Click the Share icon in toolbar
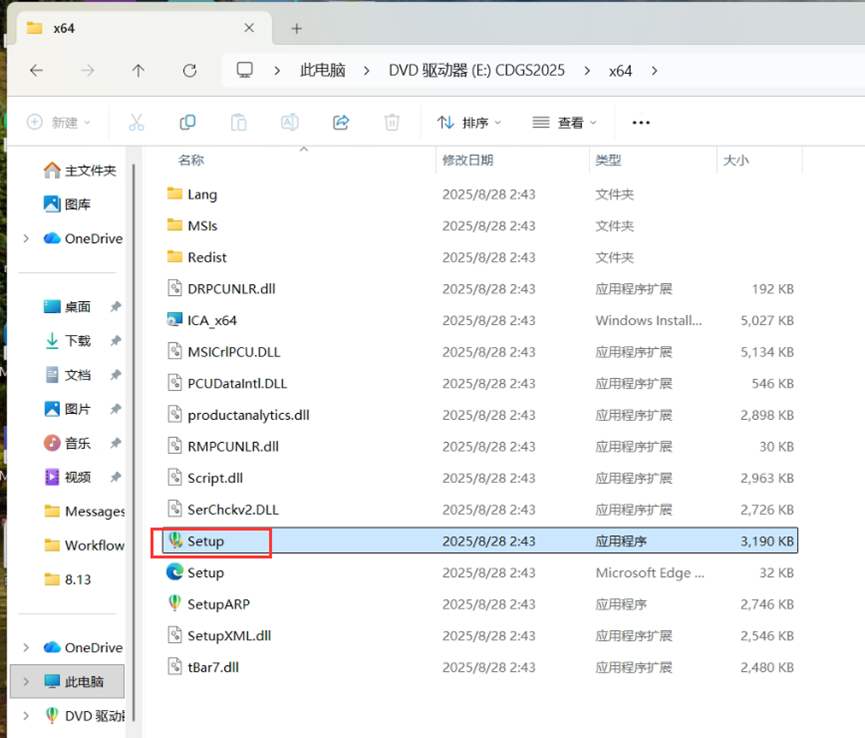This screenshot has width=865, height=738. point(341,122)
